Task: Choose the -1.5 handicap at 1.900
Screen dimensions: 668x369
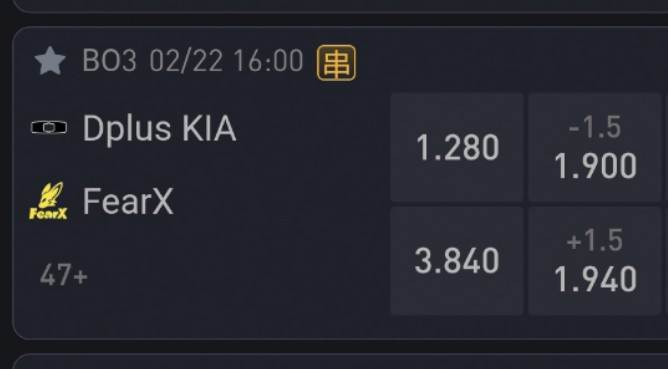Action: [594, 147]
